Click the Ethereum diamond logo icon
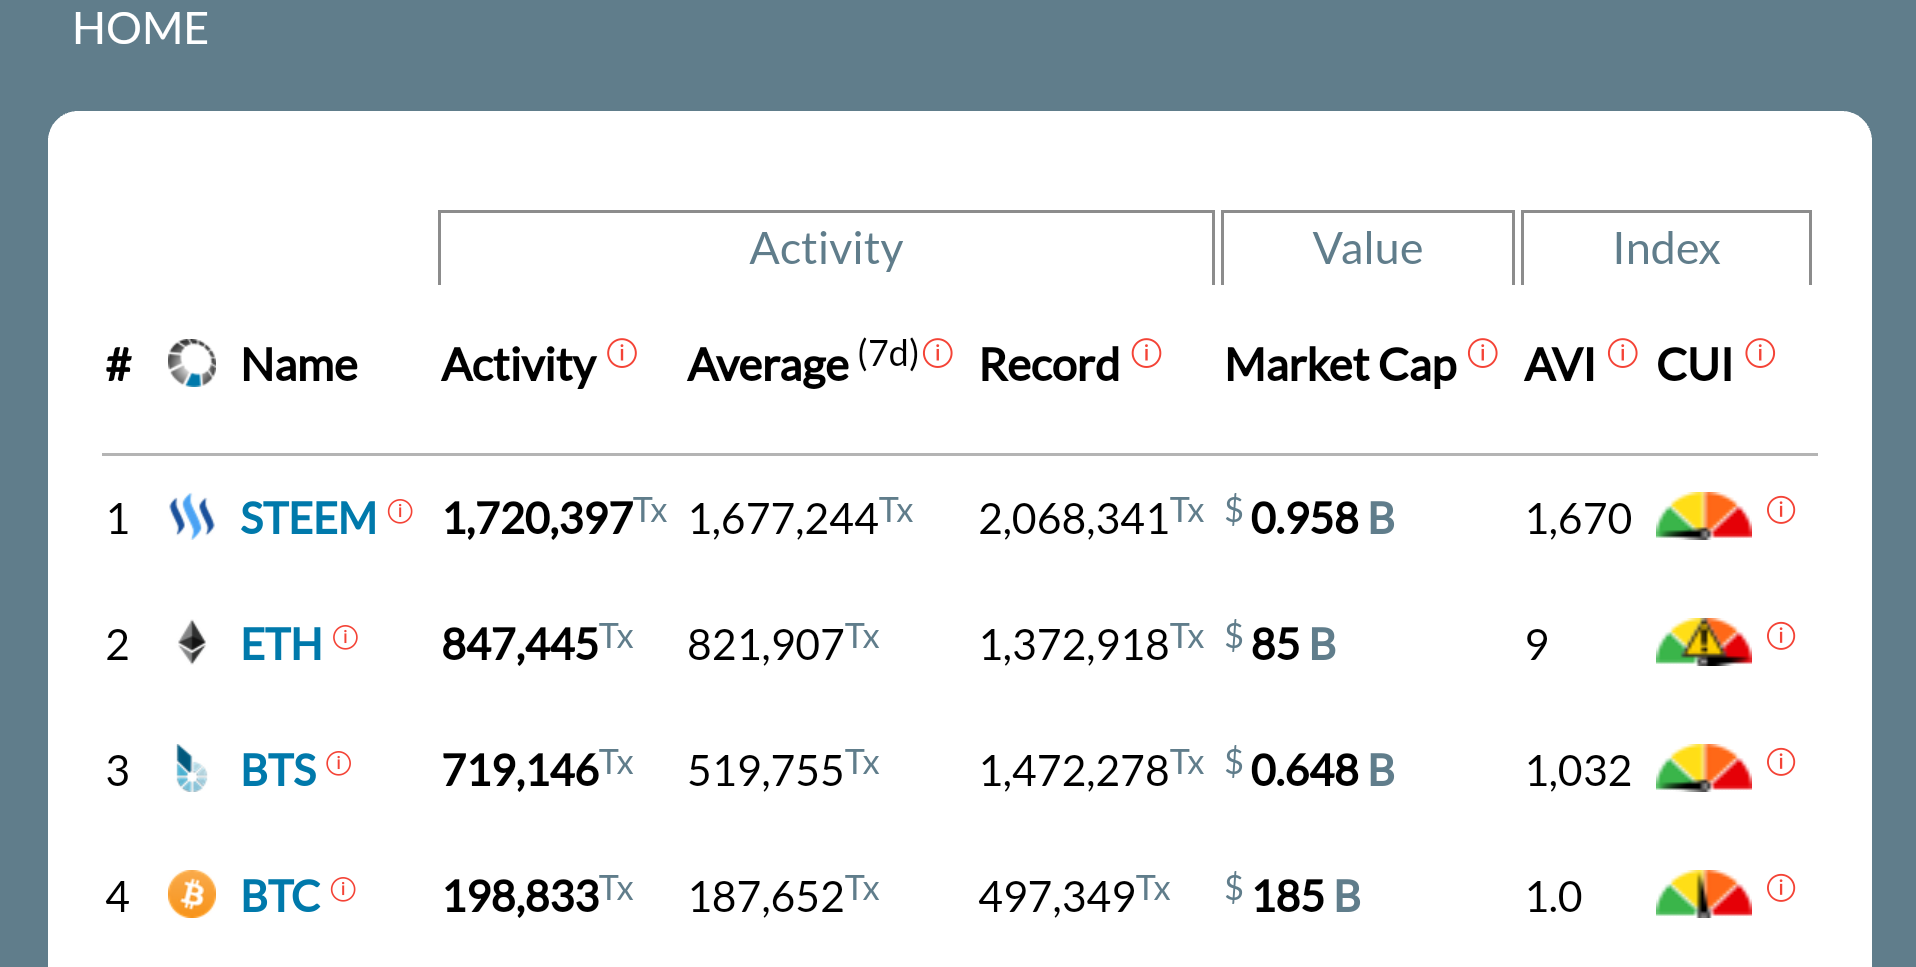 point(192,643)
